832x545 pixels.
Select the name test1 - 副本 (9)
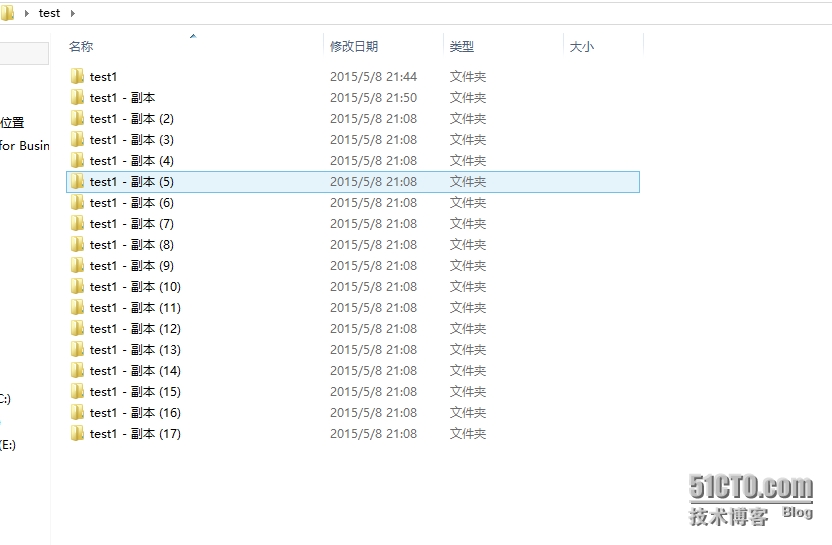(x=132, y=266)
